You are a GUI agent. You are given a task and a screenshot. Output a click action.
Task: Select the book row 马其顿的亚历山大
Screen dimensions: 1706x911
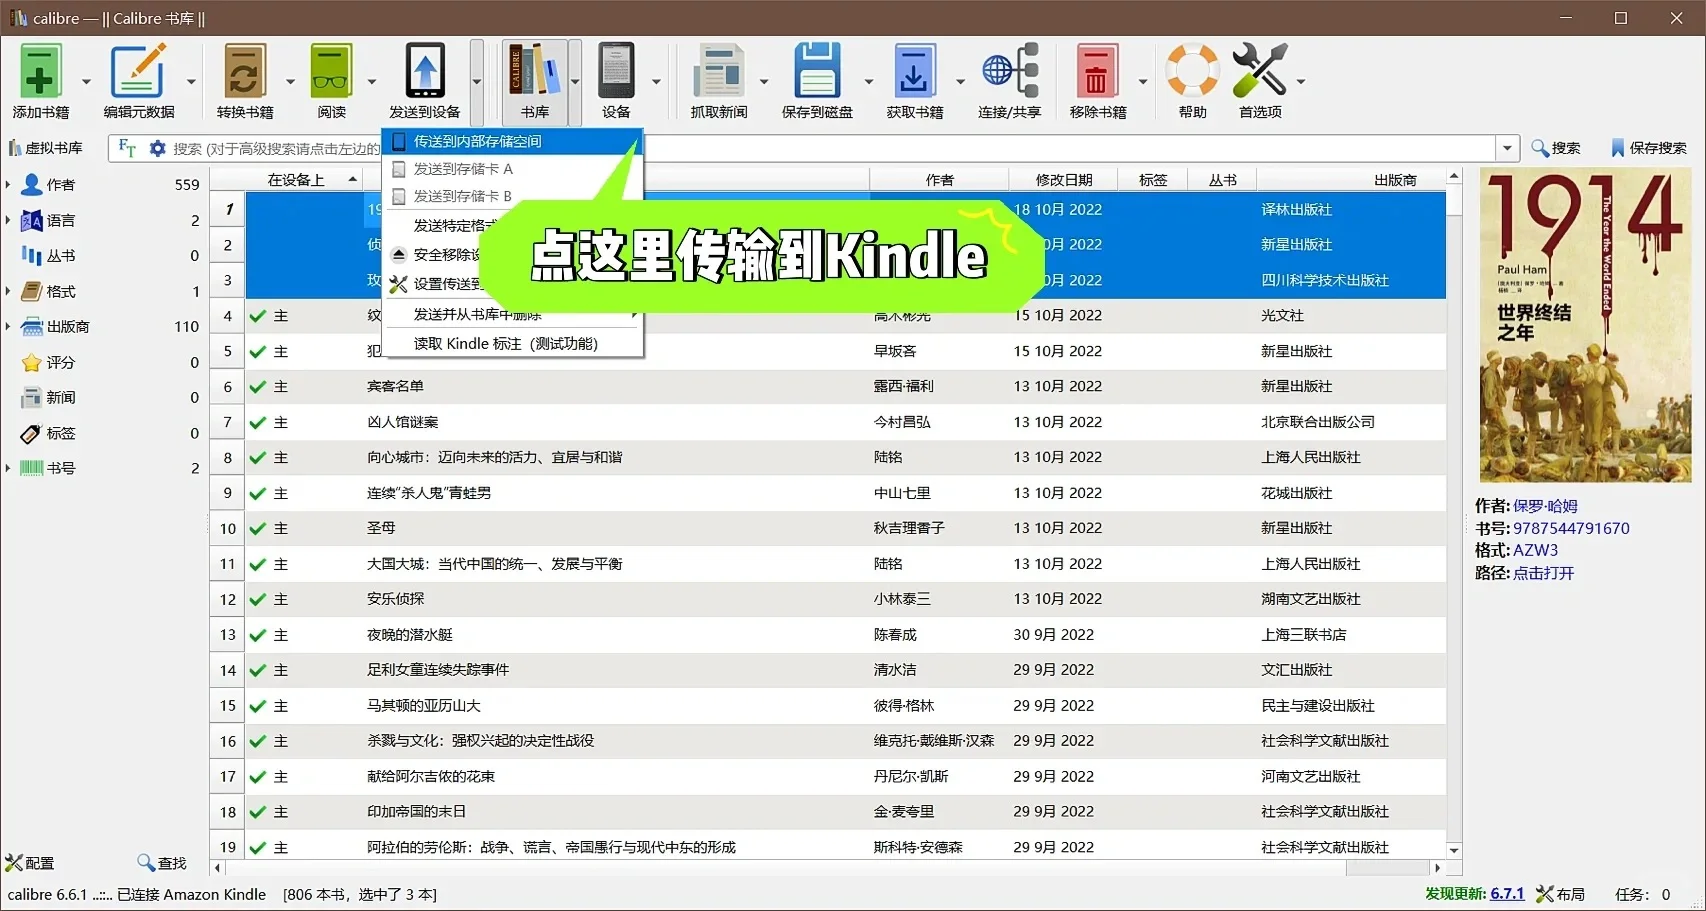click(x=828, y=705)
